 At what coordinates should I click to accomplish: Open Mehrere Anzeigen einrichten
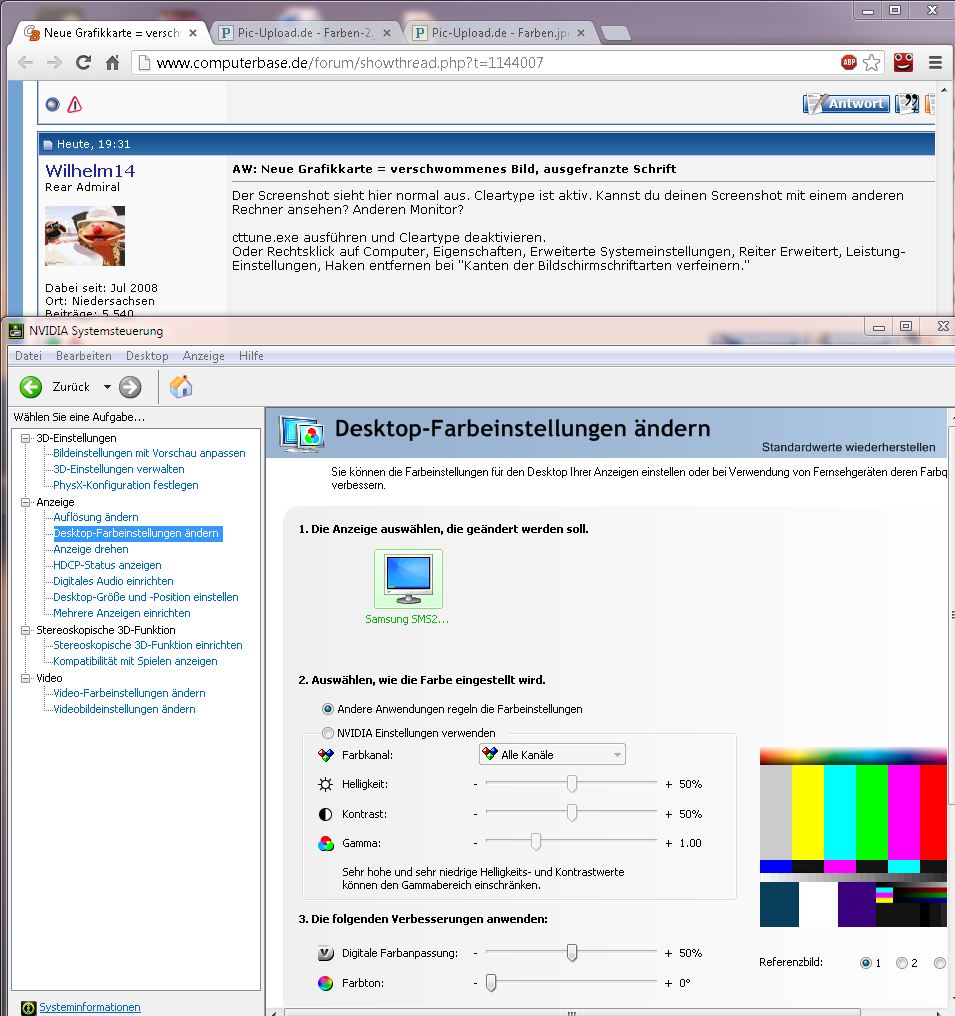click(x=122, y=613)
